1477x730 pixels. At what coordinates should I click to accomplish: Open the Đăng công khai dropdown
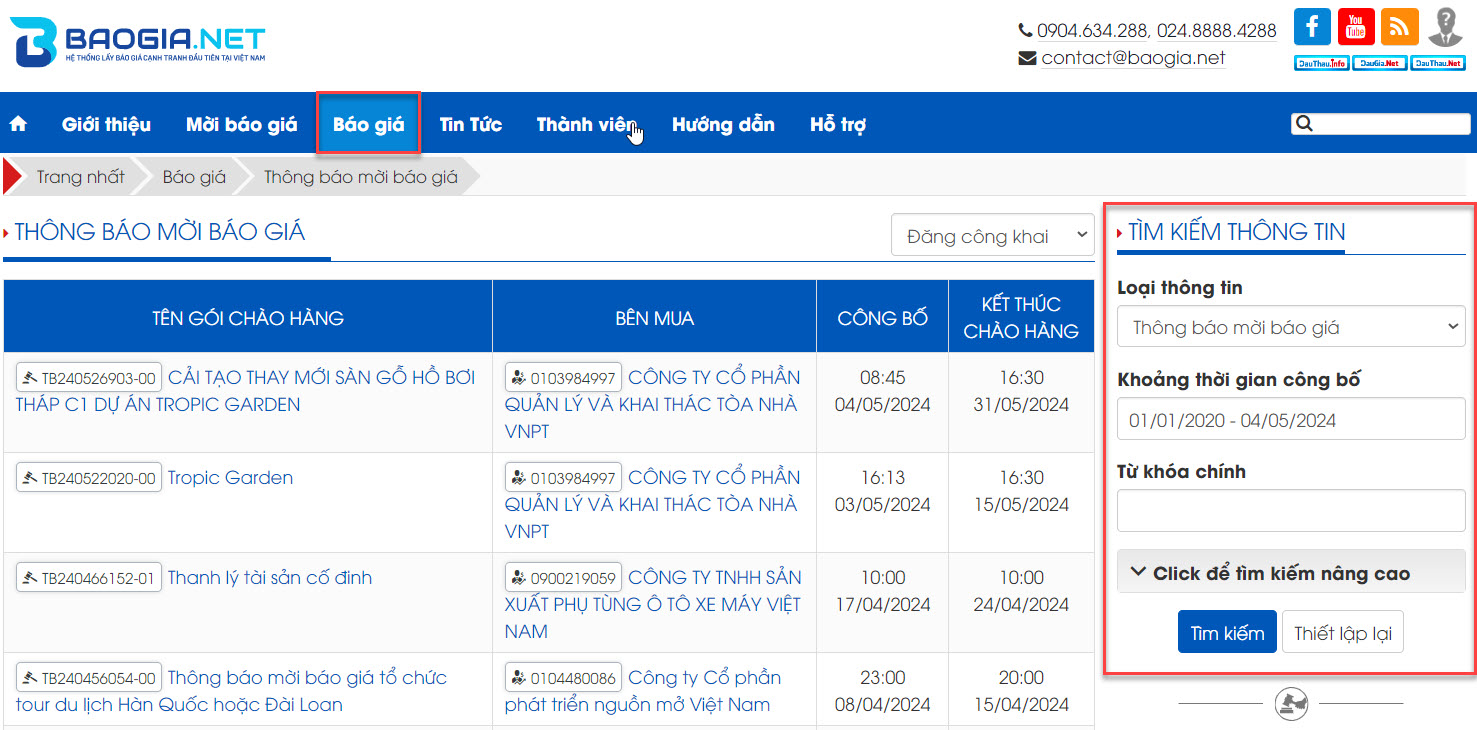point(993,236)
